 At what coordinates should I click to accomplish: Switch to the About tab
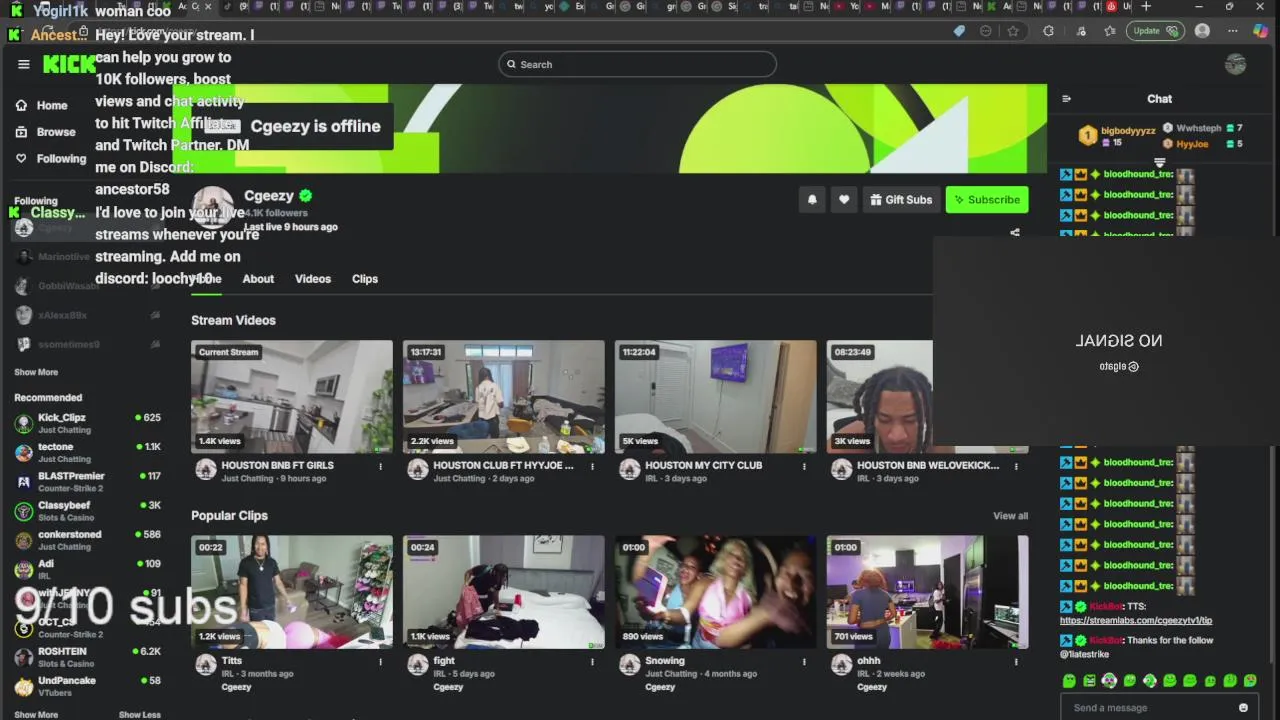(258, 279)
